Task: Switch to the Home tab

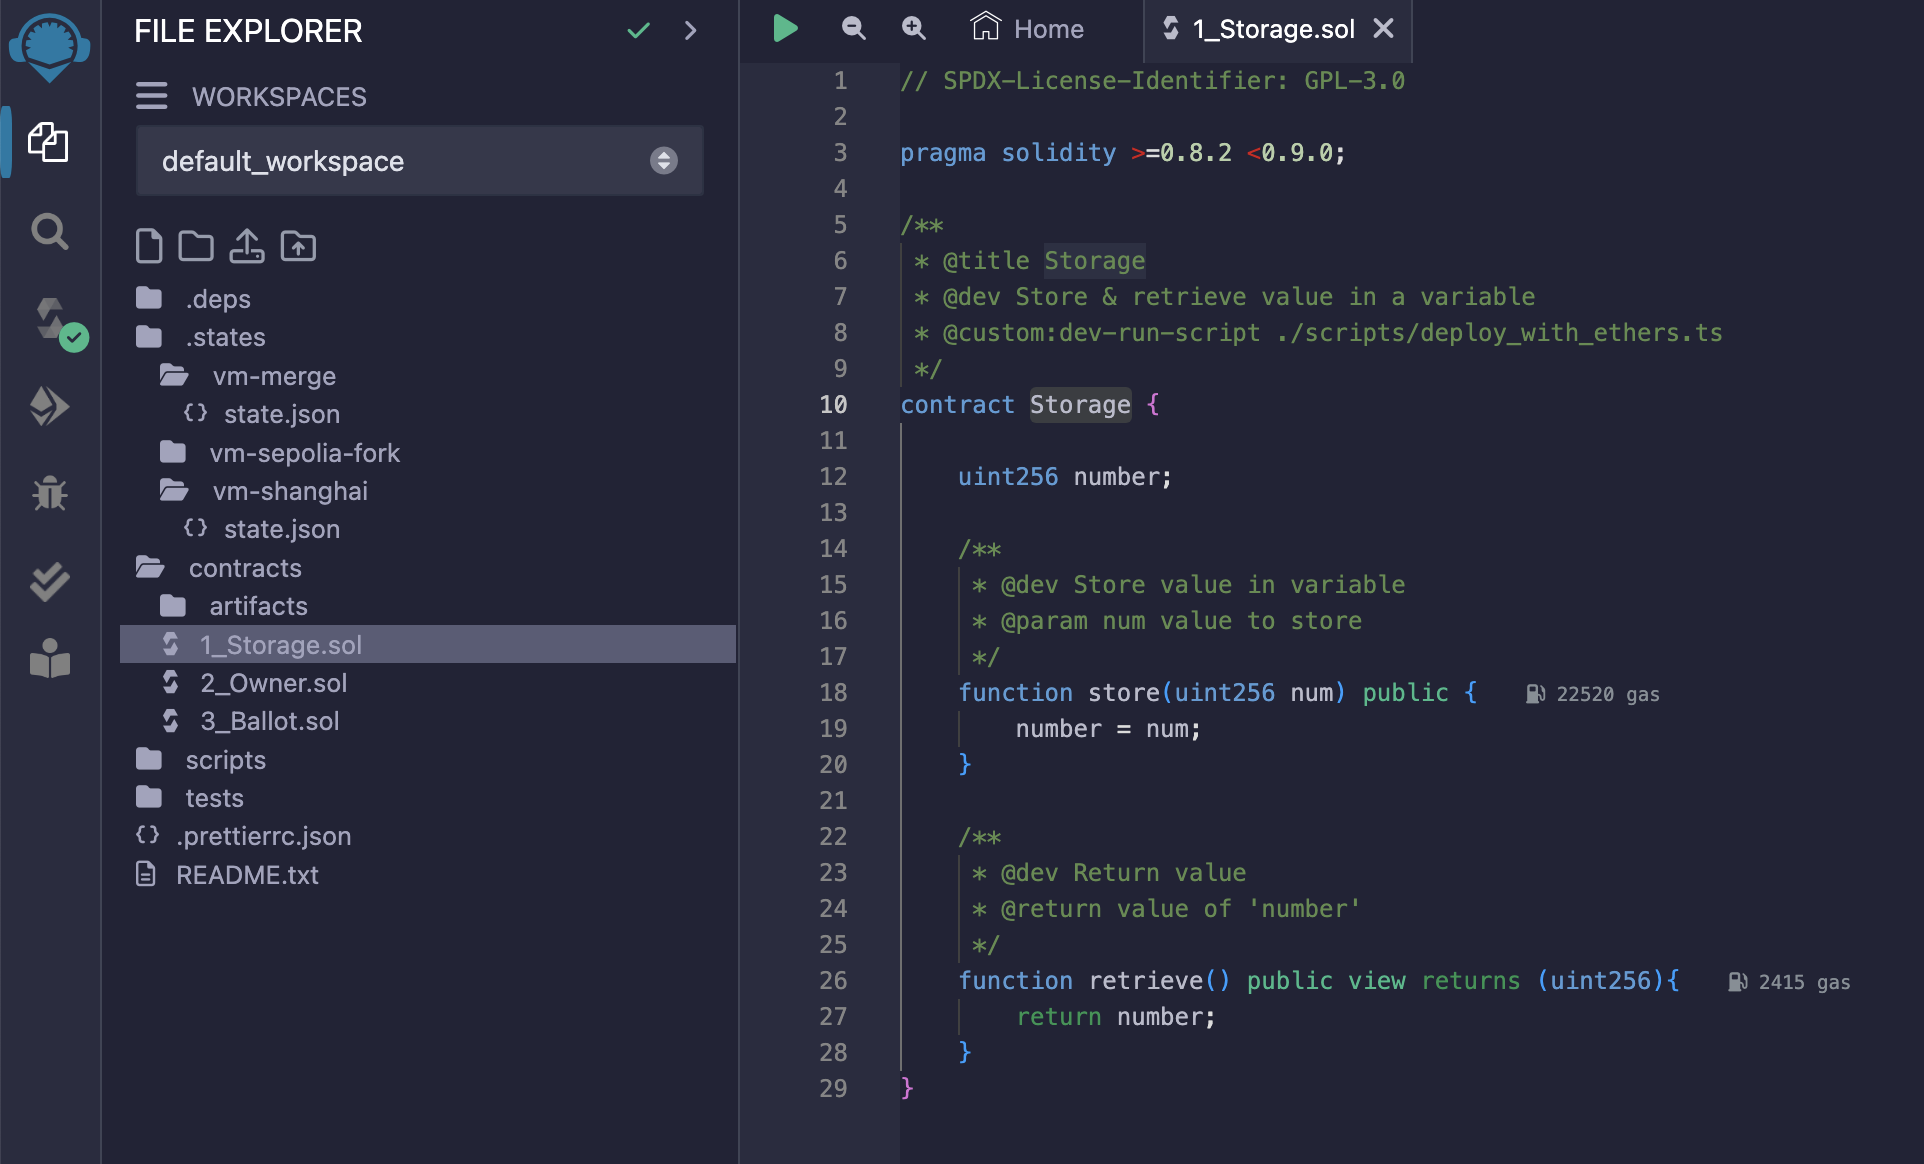Action: pos(1029,29)
